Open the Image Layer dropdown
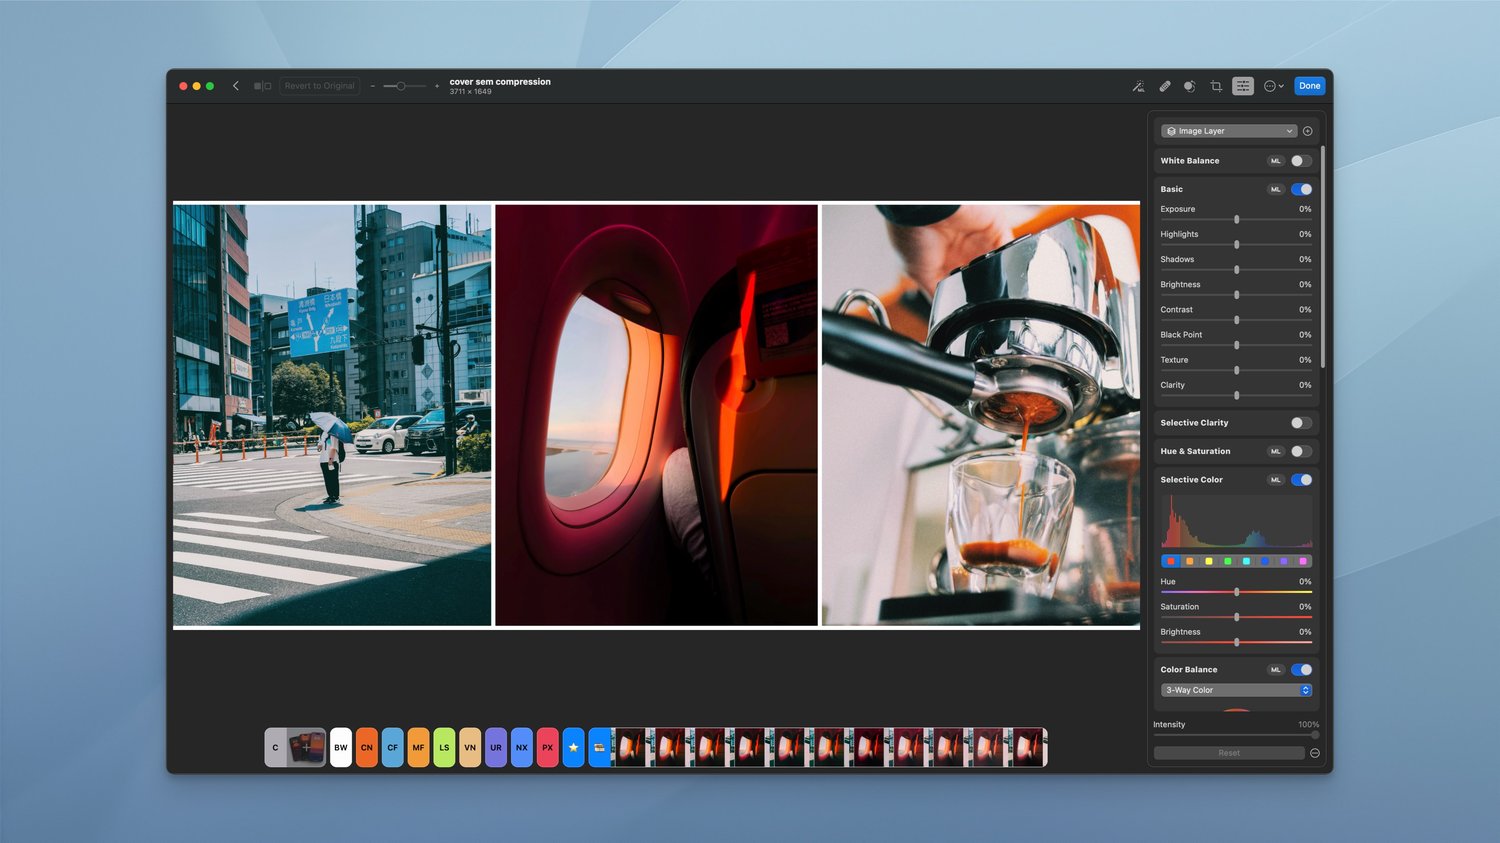Screen dimensions: 1500x843 tap(1228, 130)
